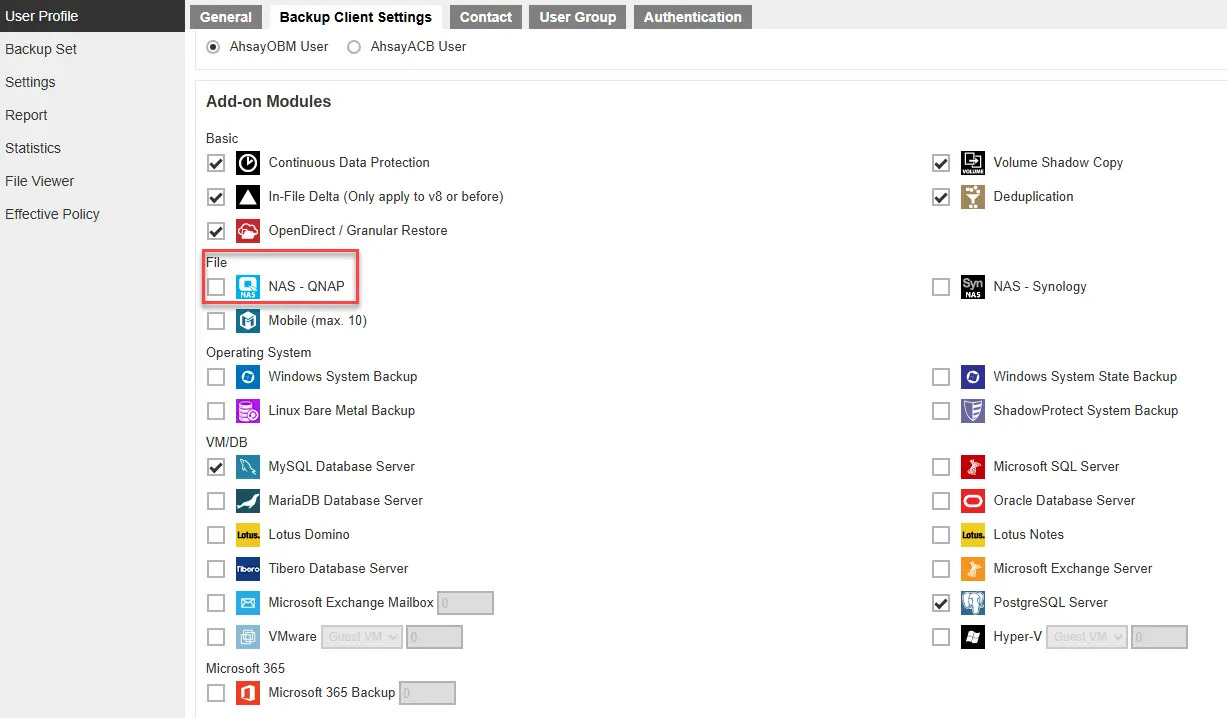The height and width of the screenshot is (718, 1227).
Task: Open the Hyper-V Guest VM dropdown
Action: [x=1087, y=637]
